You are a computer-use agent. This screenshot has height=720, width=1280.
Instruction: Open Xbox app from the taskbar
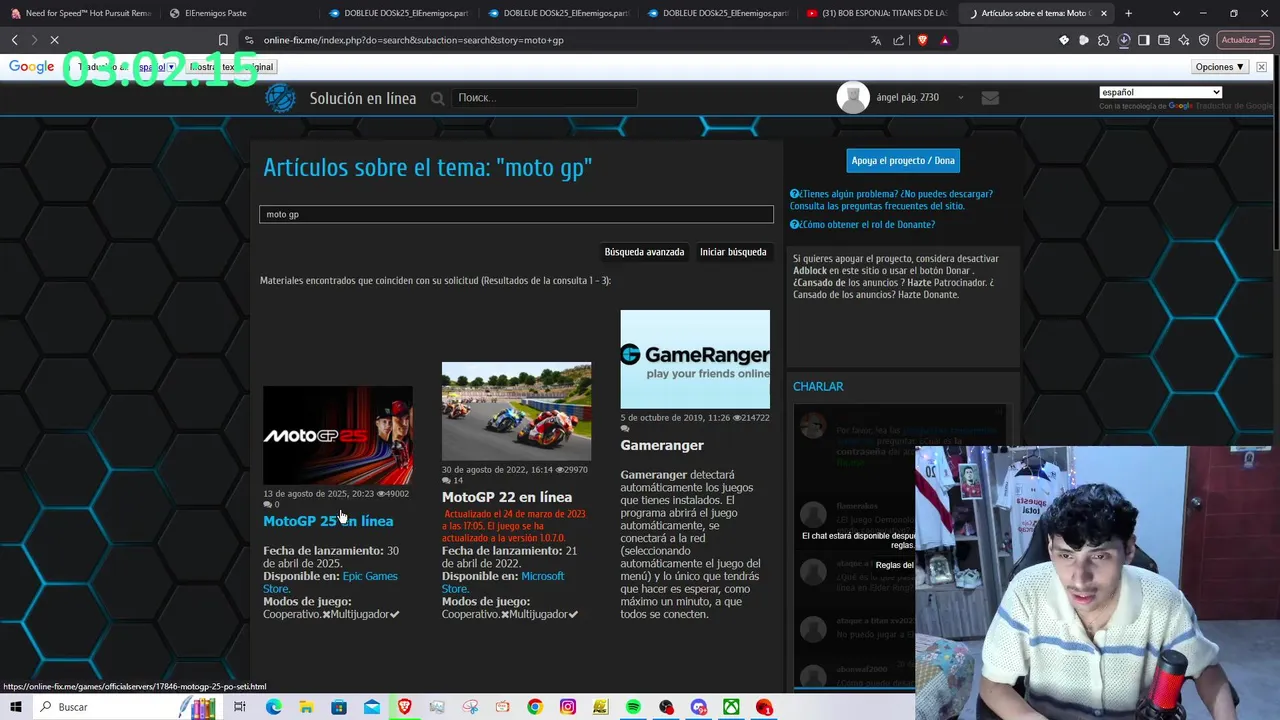pyautogui.click(x=732, y=707)
